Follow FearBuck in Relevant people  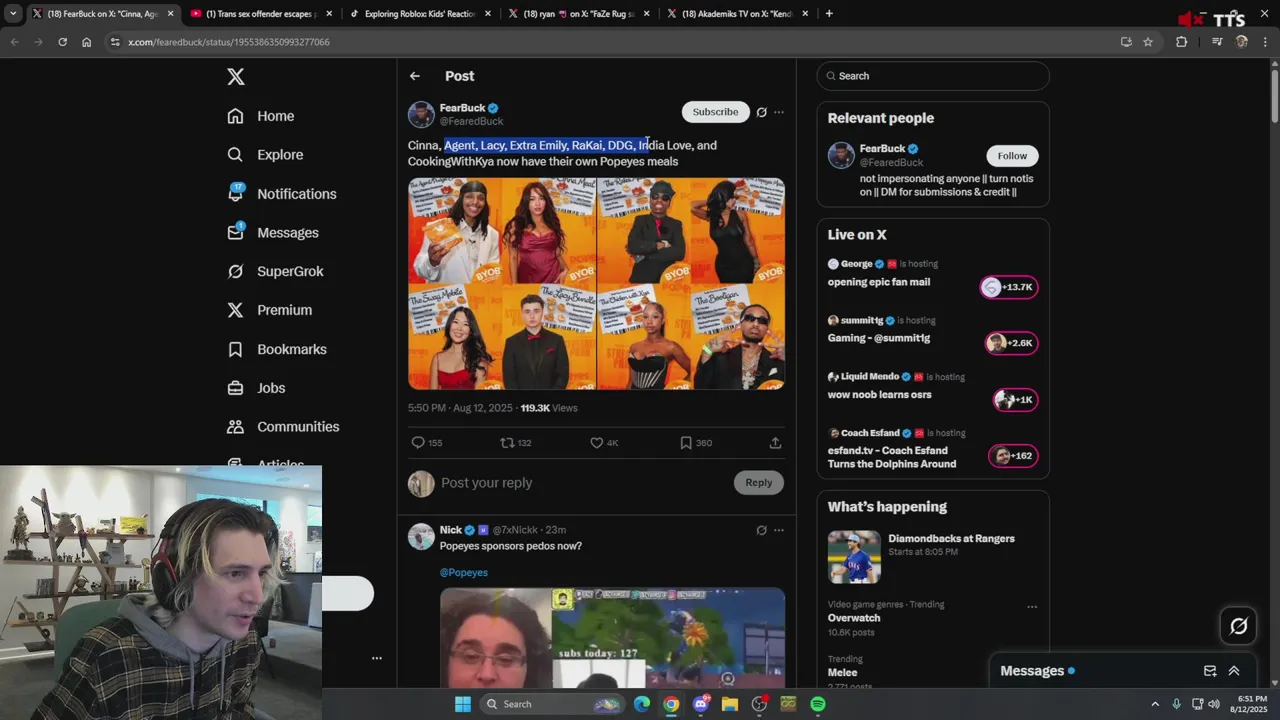click(1012, 156)
